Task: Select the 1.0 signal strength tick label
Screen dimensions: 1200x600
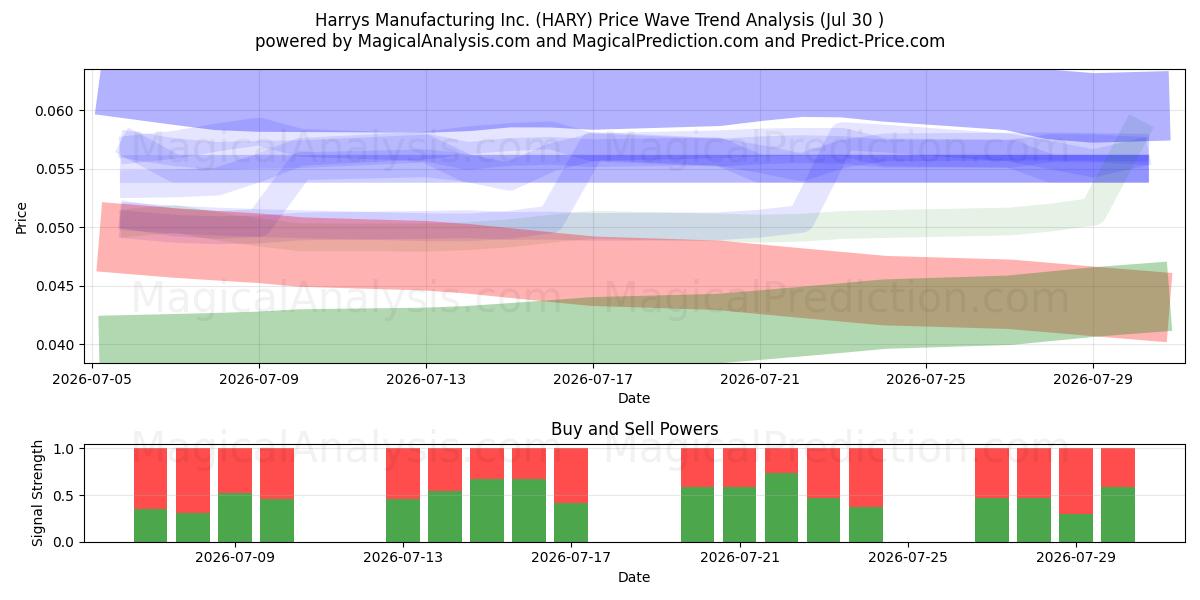Action: 65,449
